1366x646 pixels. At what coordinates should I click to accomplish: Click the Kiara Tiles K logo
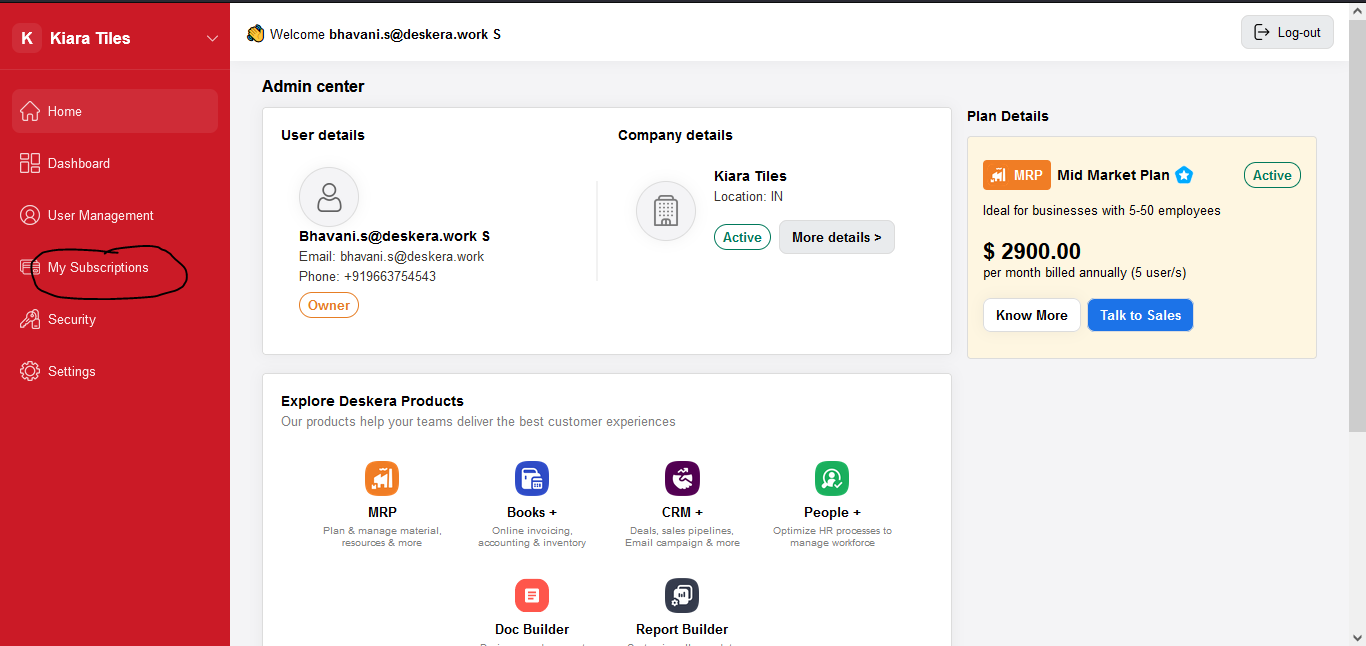[27, 38]
